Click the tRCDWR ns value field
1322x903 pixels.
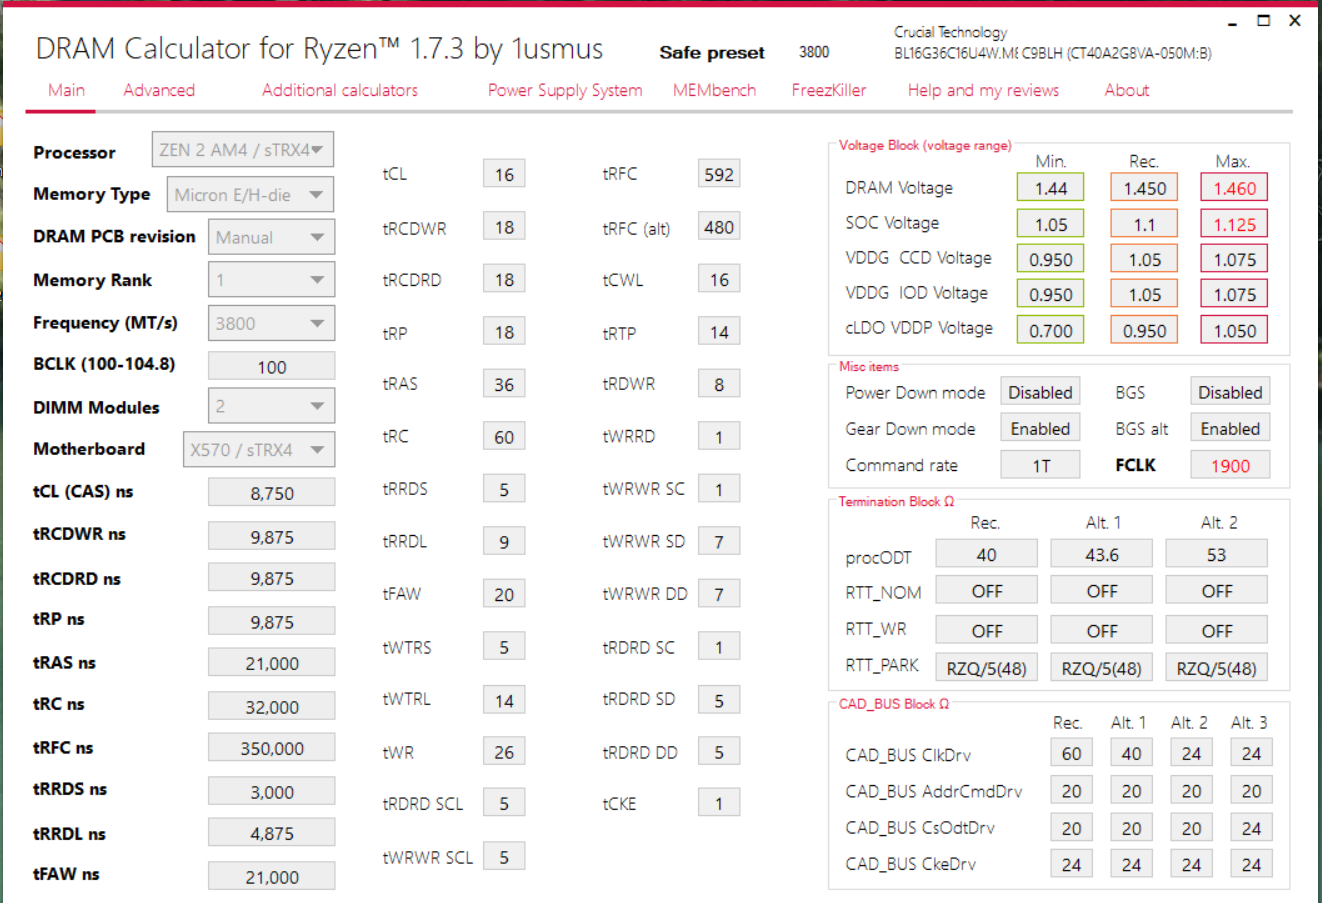pos(271,536)
